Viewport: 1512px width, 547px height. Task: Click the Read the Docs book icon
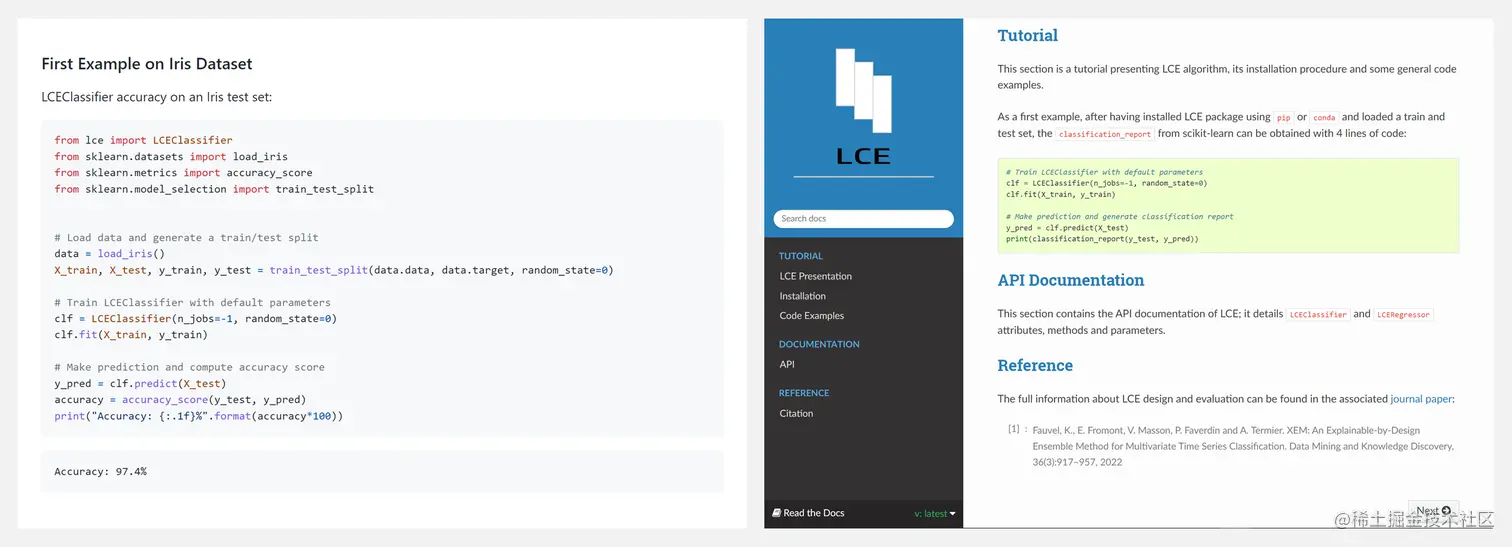776,513
